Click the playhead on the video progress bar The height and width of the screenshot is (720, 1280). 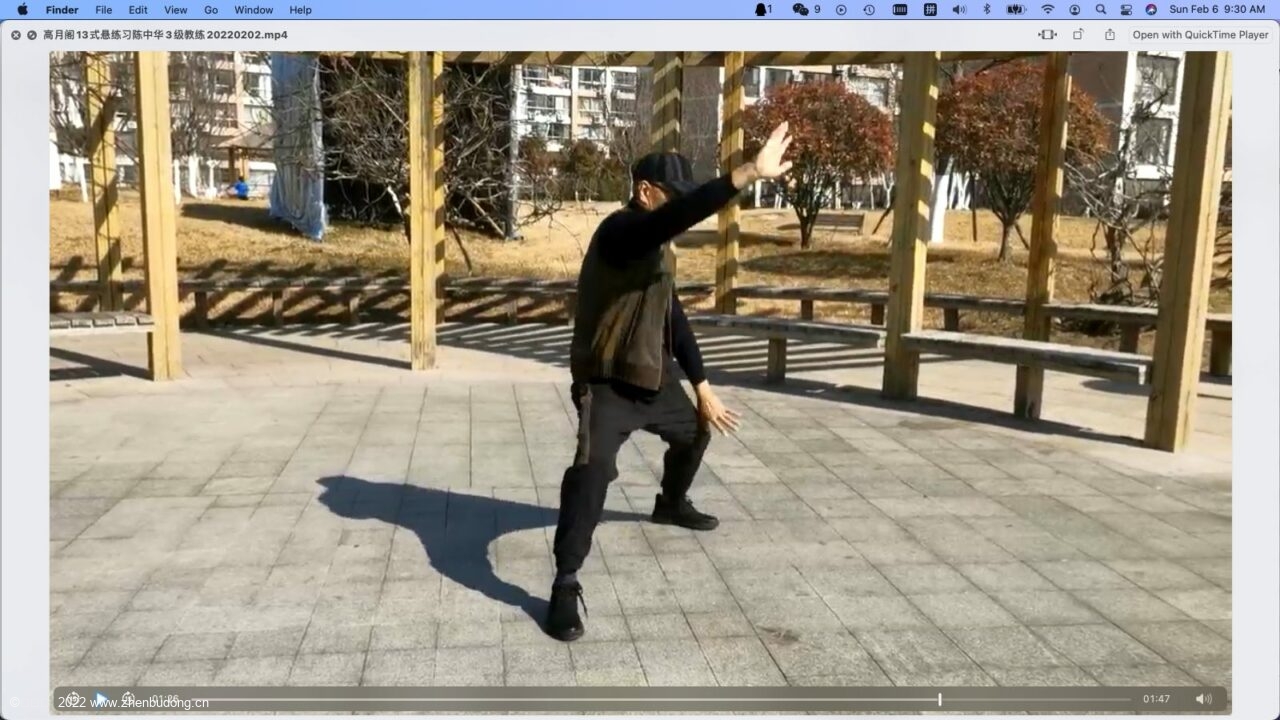click(939, 699)
